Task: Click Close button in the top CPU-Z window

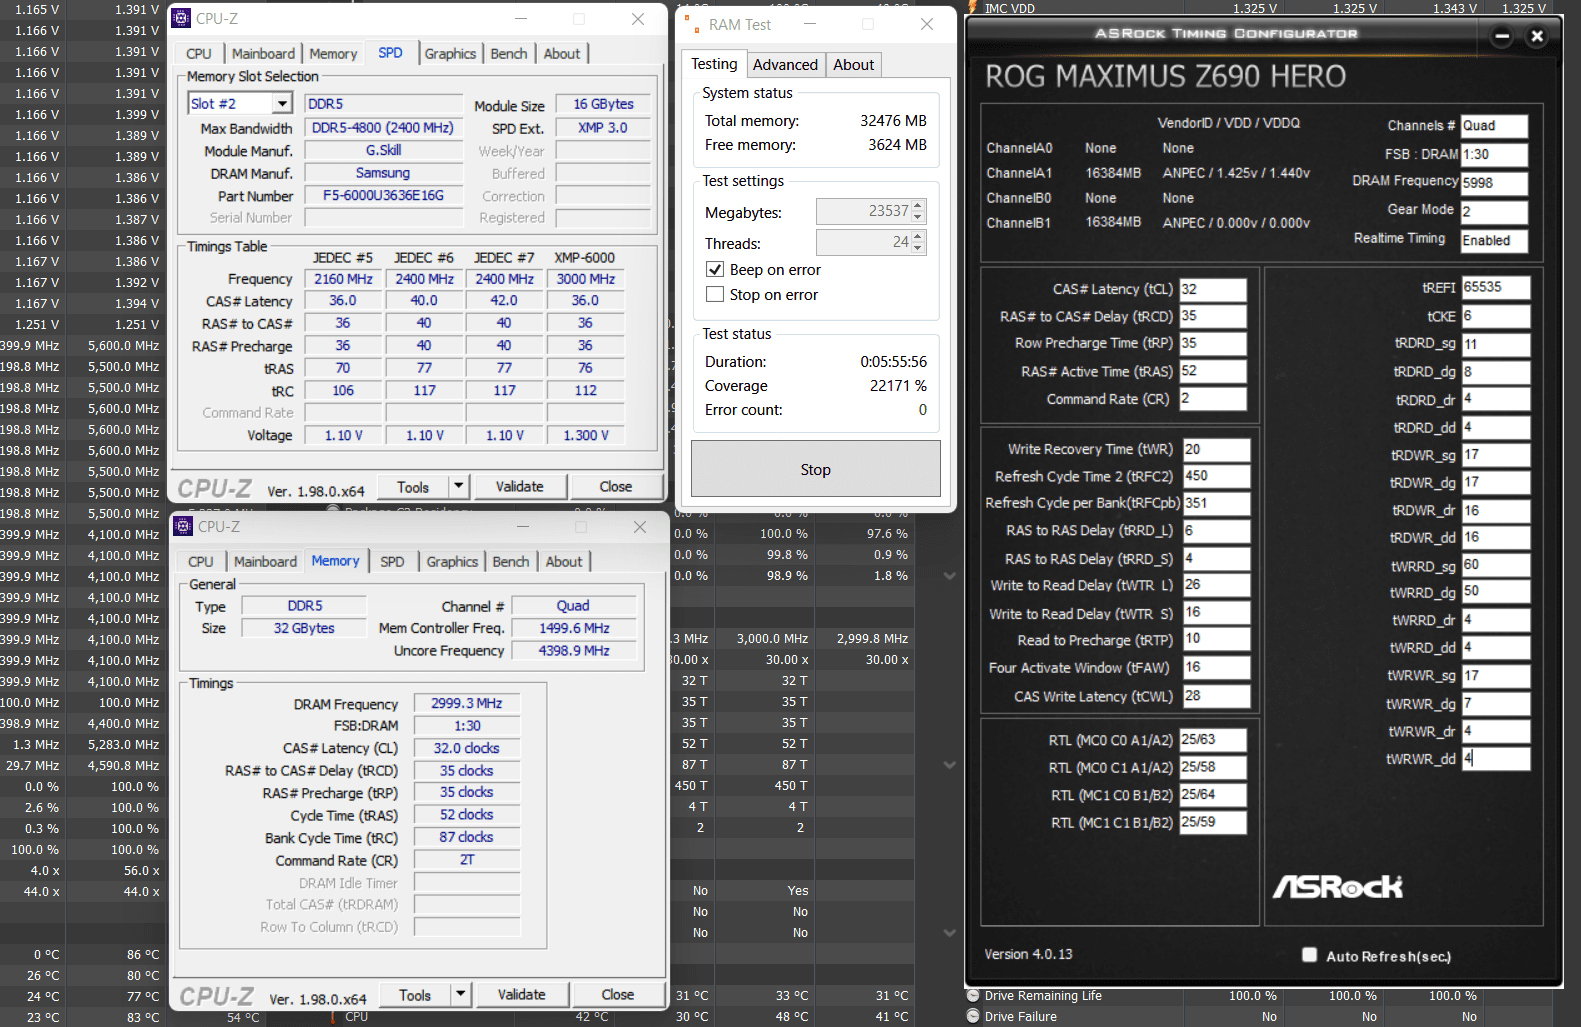Action: click(x=616, y=487)
